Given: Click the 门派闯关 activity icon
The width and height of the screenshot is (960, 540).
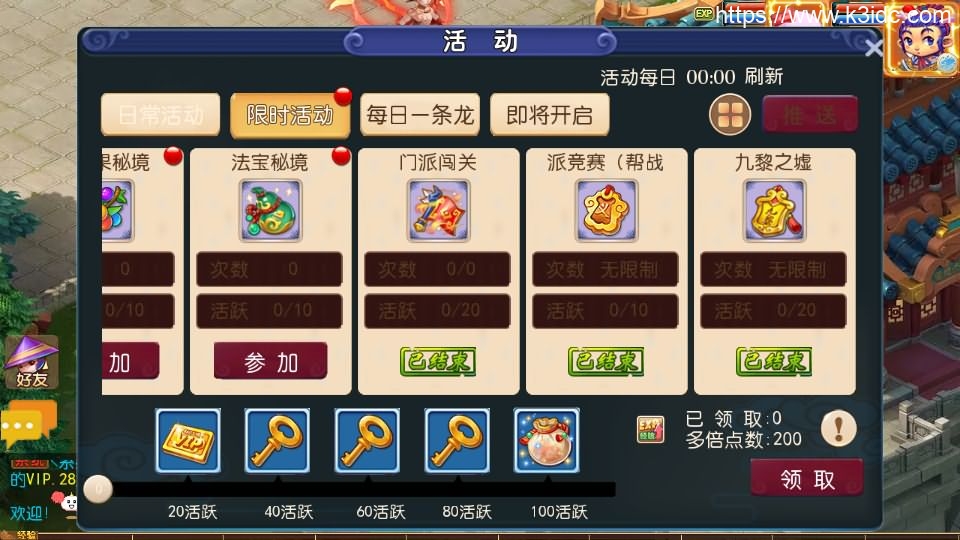Looking at the screenshot, I should pyautogui.click(x=438, y=211).
